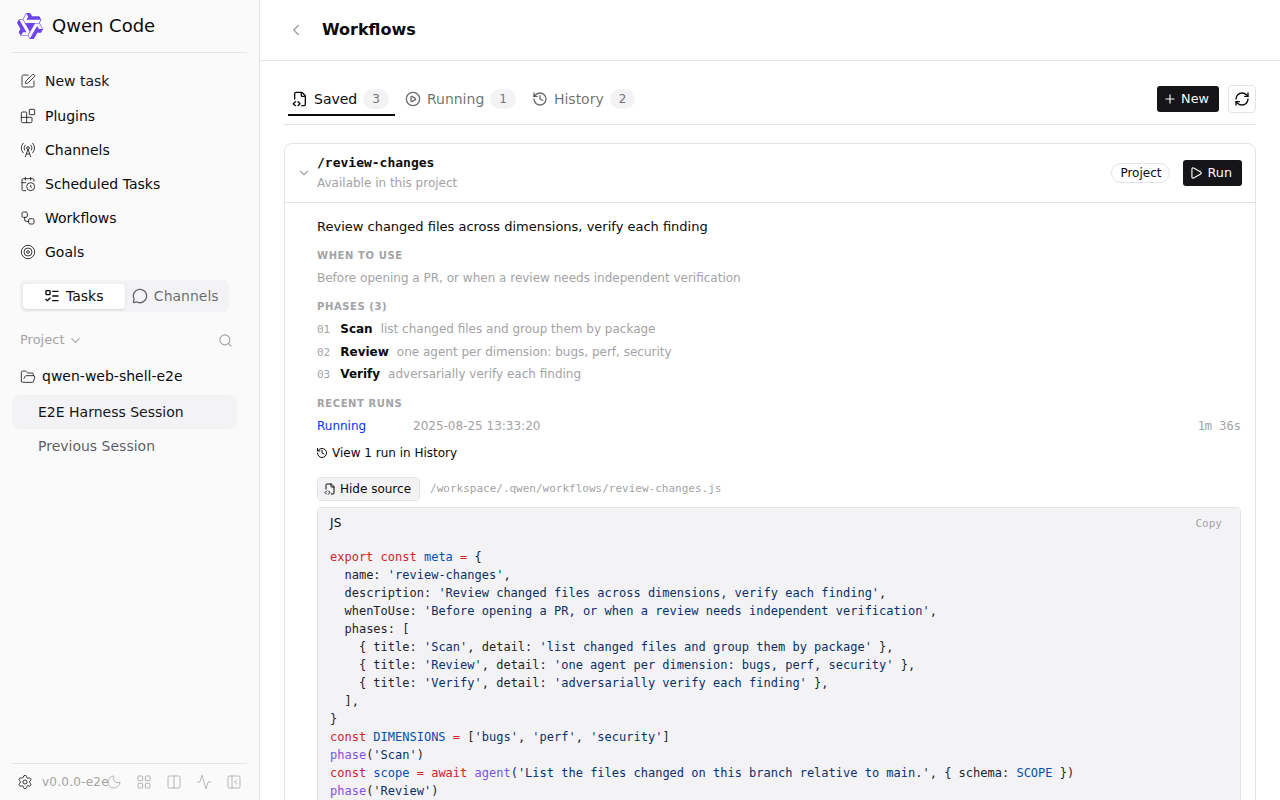Screen dimensions: 1280x800
Task: Click the count badge on the History tab
Action: pyautogui.click(x=622, y=99)
